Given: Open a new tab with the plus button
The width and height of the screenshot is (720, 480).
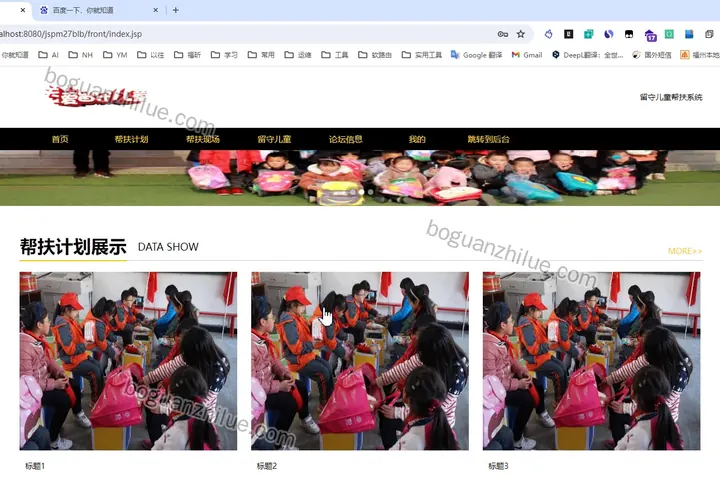Looking at the screenshot, I should click(x=175, y=10).
